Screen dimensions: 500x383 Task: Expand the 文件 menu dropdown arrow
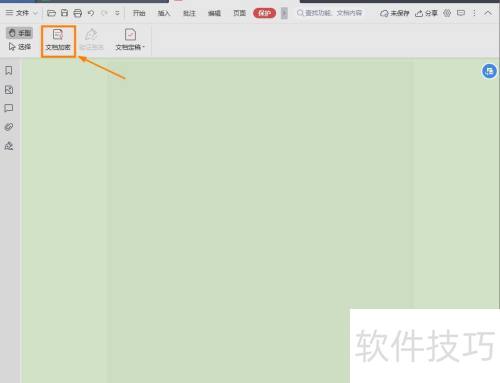pos(35,13)
